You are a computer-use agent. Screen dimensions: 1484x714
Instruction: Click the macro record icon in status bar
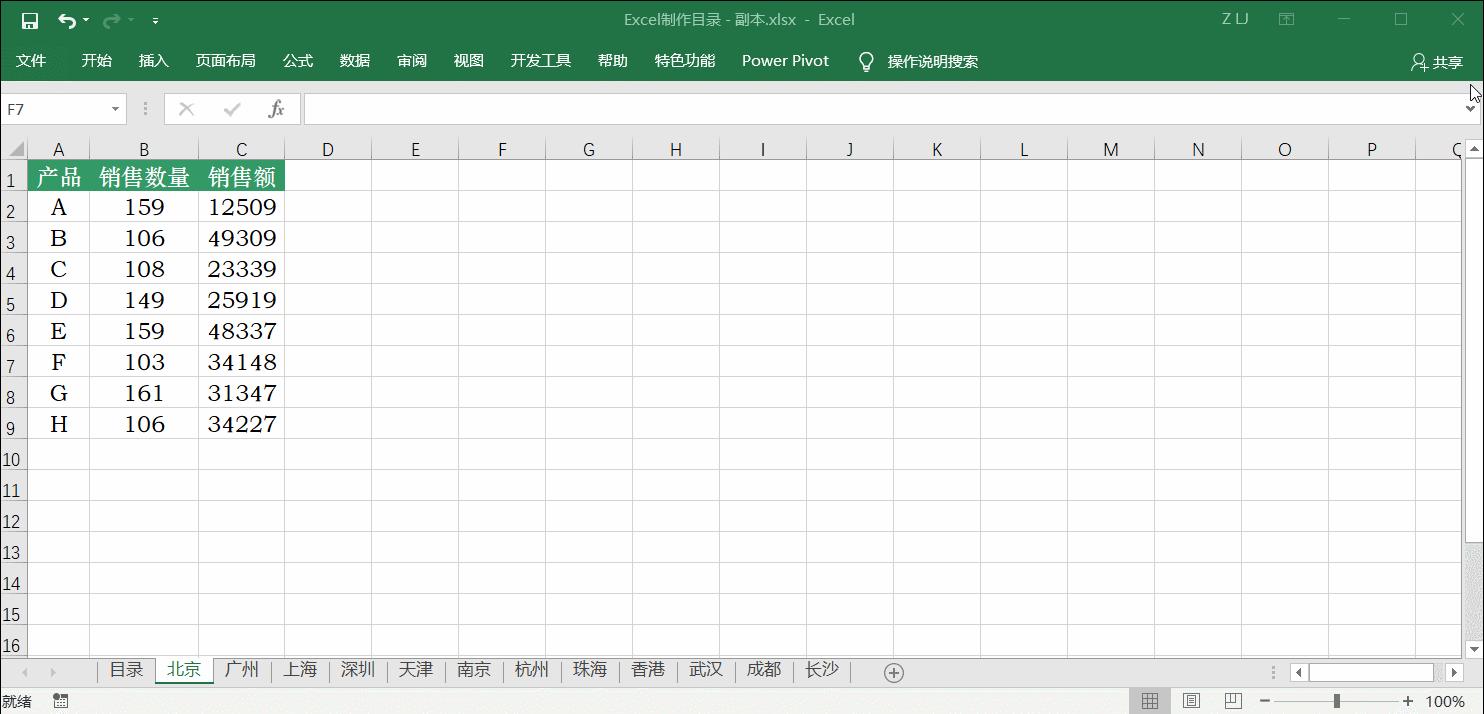pyautogui.click(x=60, y=701)
